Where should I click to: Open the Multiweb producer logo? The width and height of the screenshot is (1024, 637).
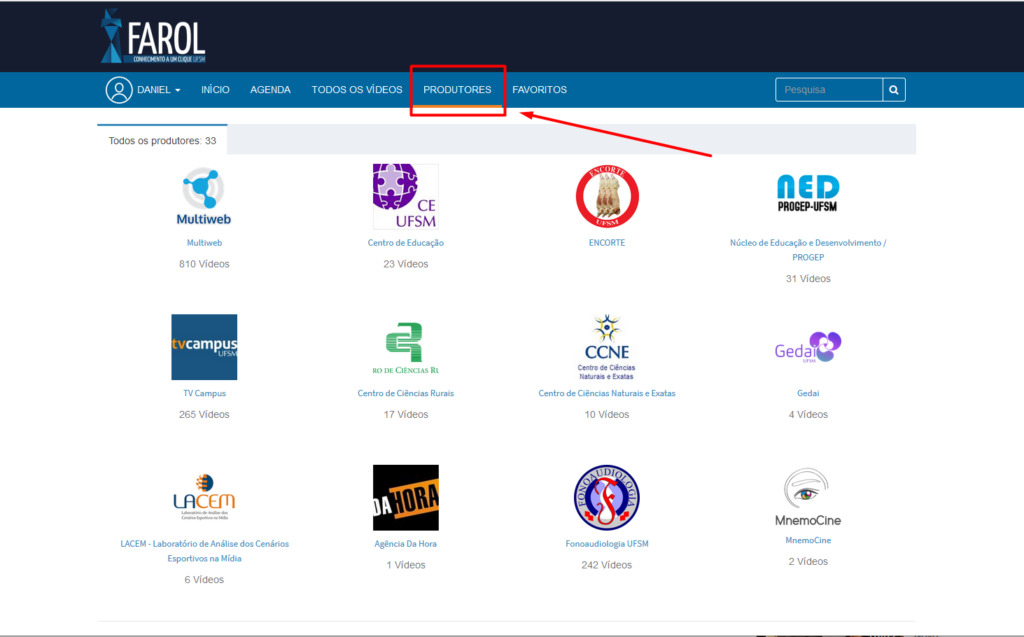[x=204, y=197]
